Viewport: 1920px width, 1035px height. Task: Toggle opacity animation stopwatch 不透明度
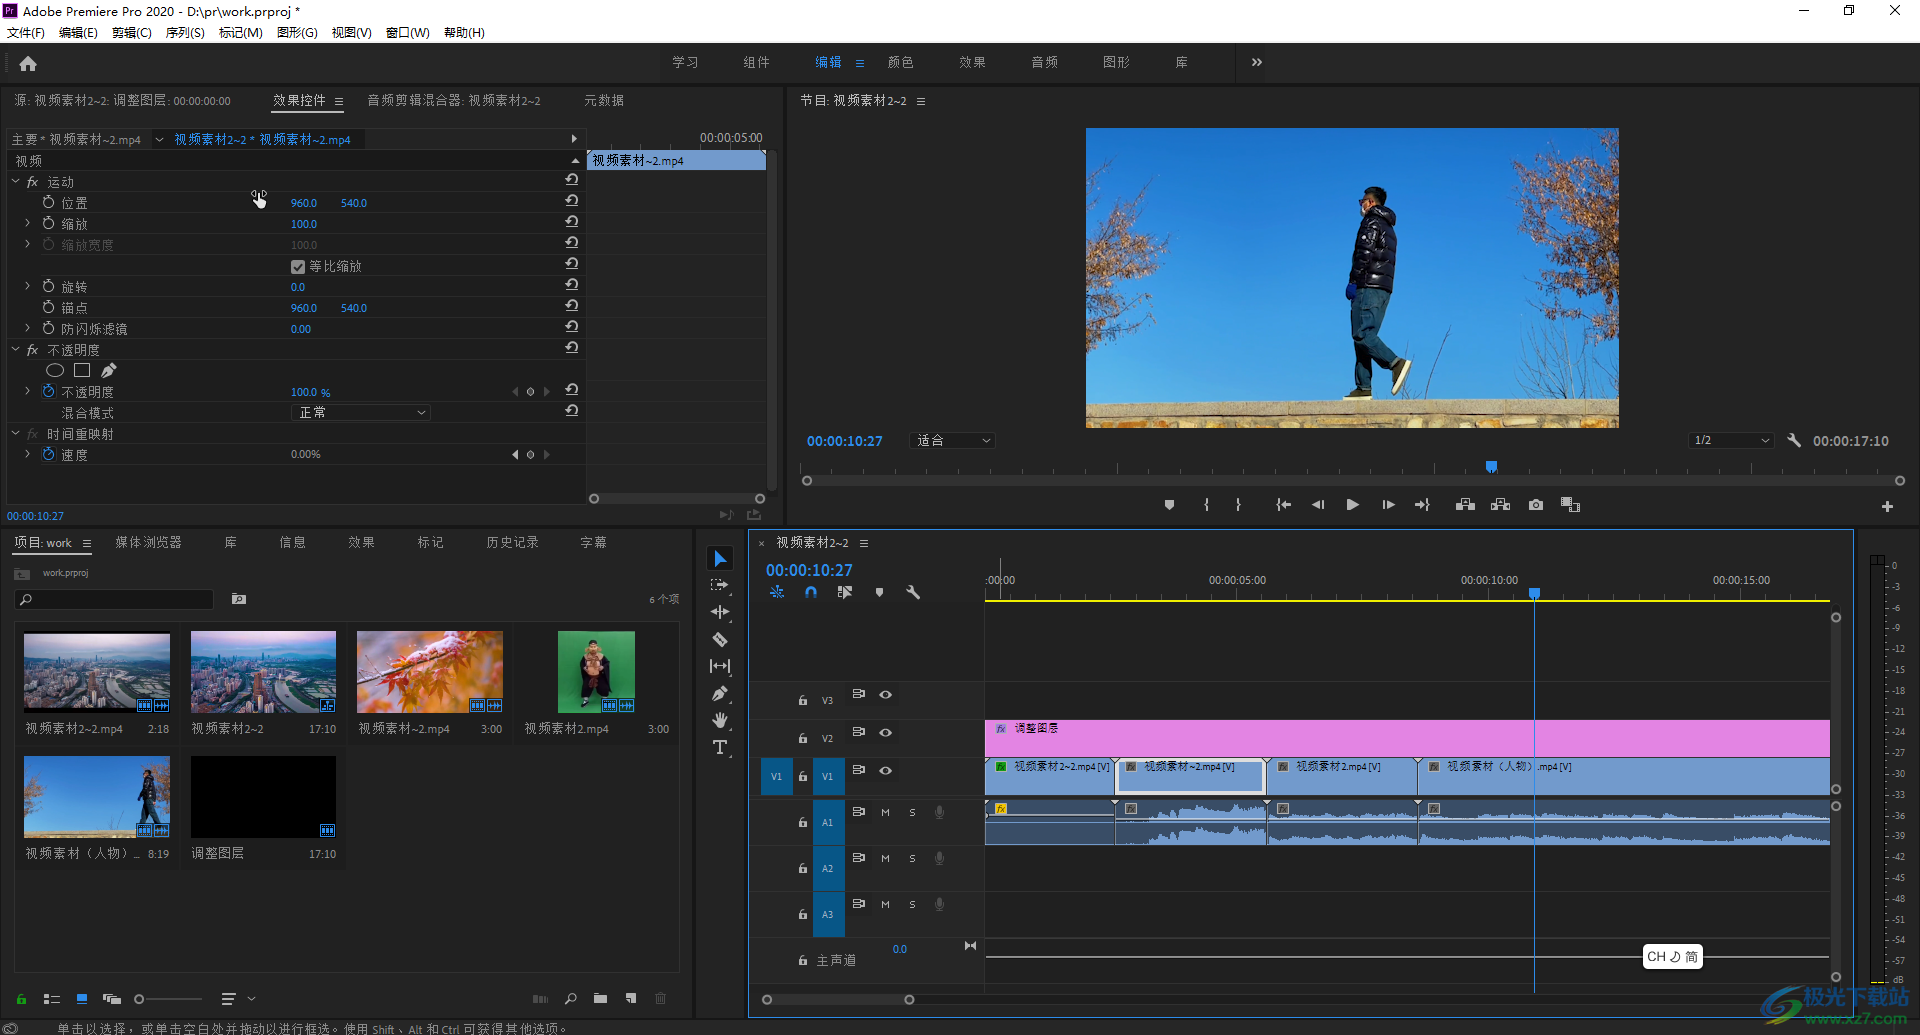[48, 392]
